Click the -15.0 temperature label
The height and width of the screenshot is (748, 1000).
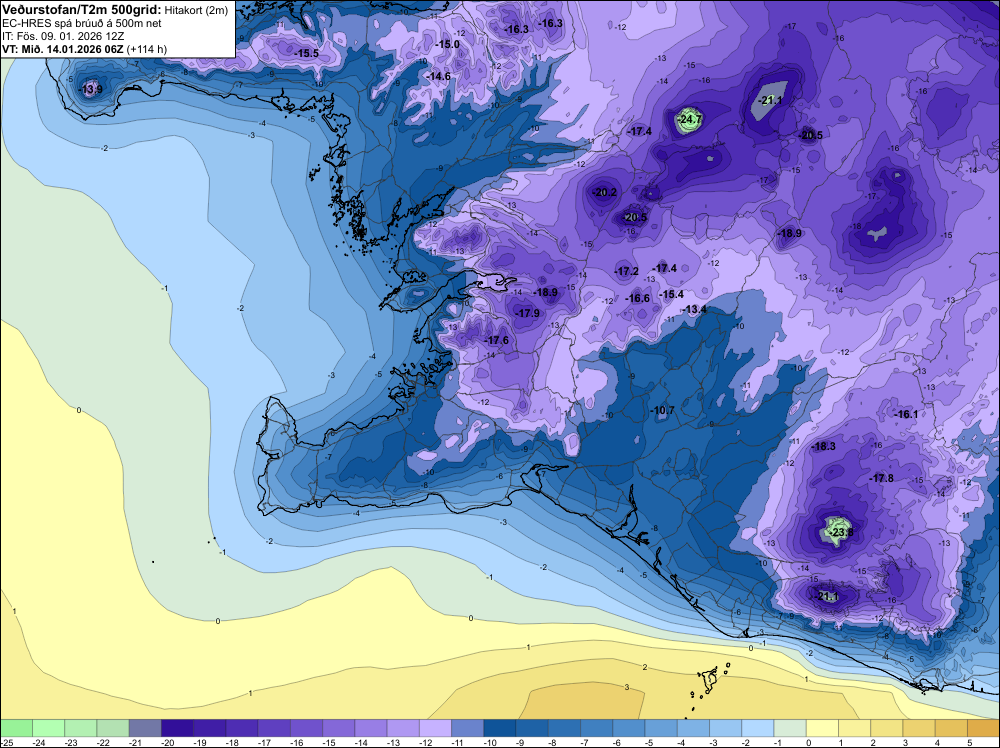447,45
